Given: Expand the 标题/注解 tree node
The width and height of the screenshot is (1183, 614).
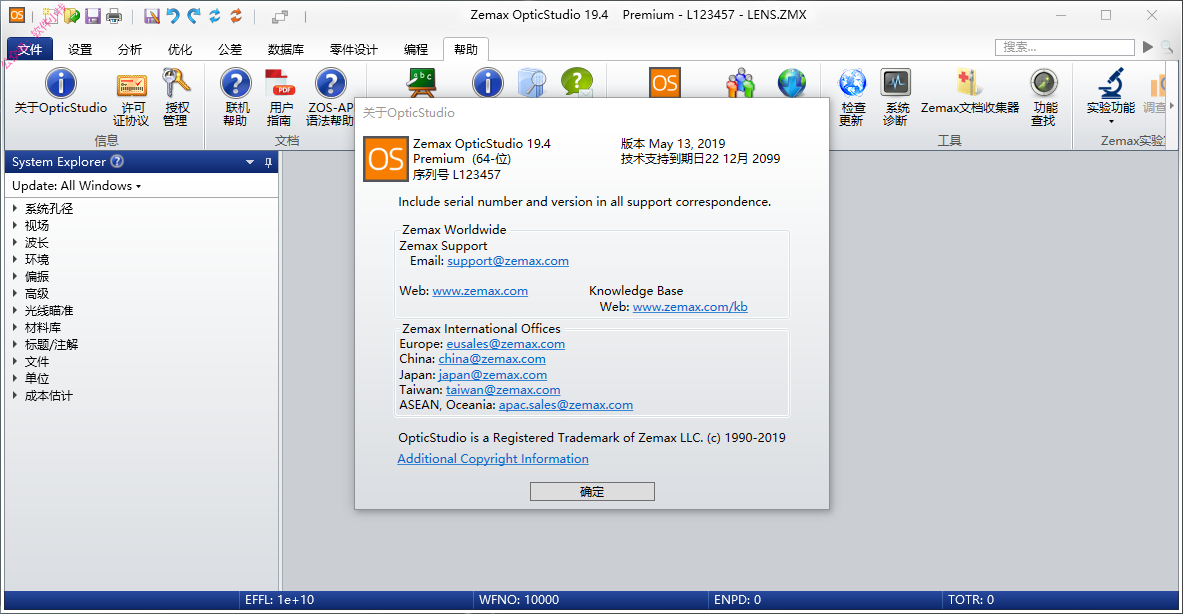Looking at the screenshot, I should (15, 344).
